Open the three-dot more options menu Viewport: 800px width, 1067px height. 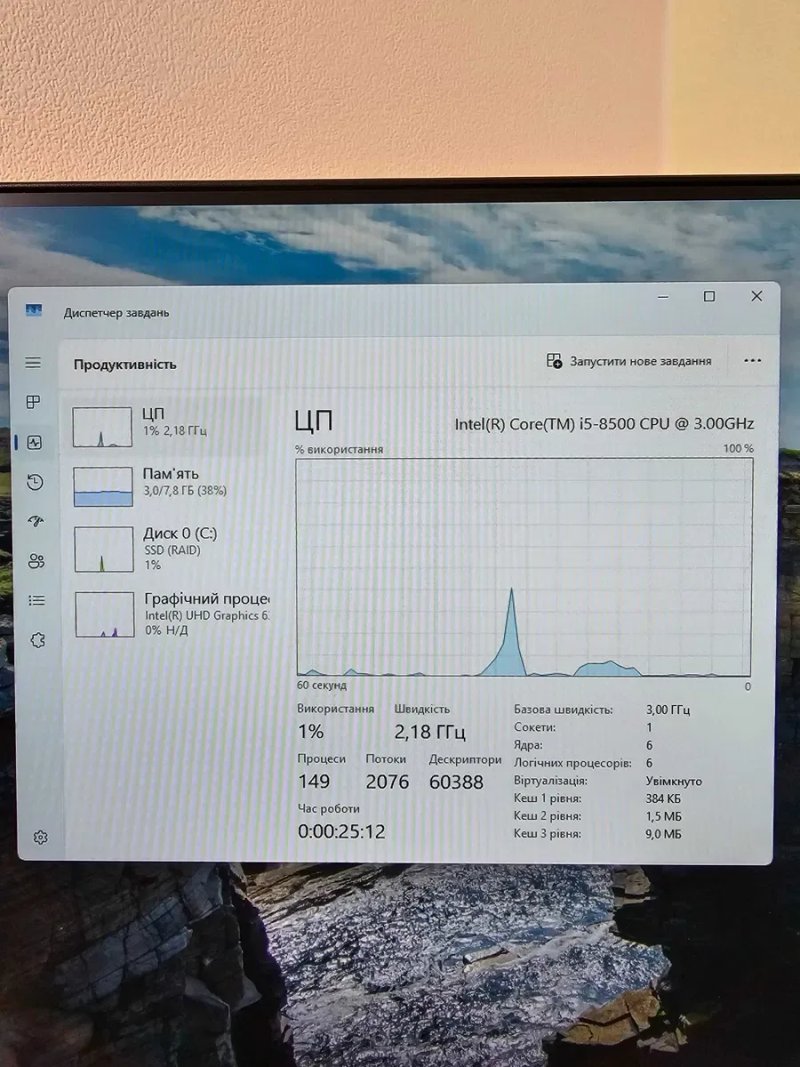tap(752, 361)
